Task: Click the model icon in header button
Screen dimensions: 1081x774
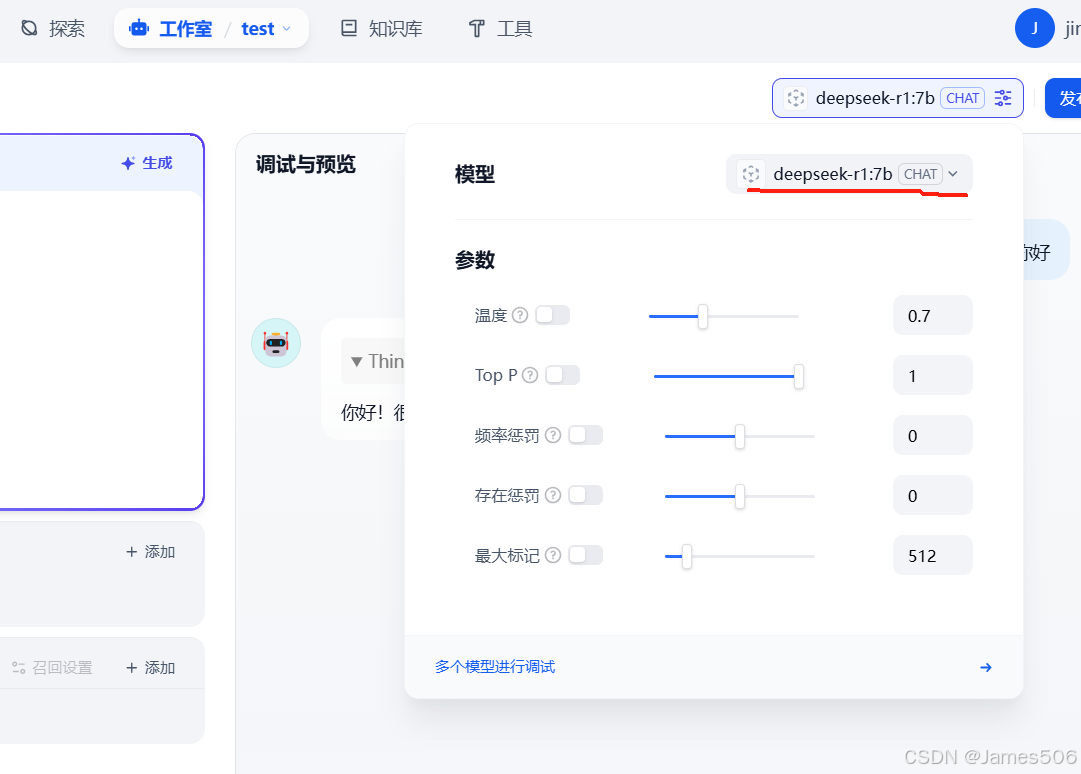Action: coord(796,98)
